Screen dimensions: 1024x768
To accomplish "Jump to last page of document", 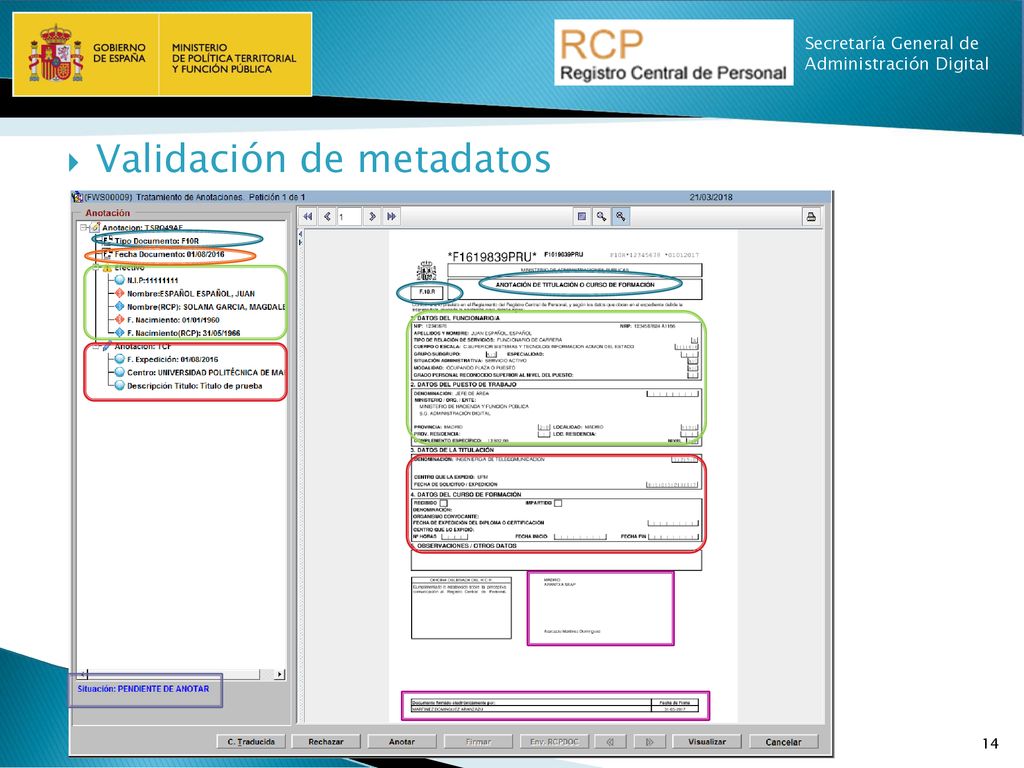I will click(391, 216).
